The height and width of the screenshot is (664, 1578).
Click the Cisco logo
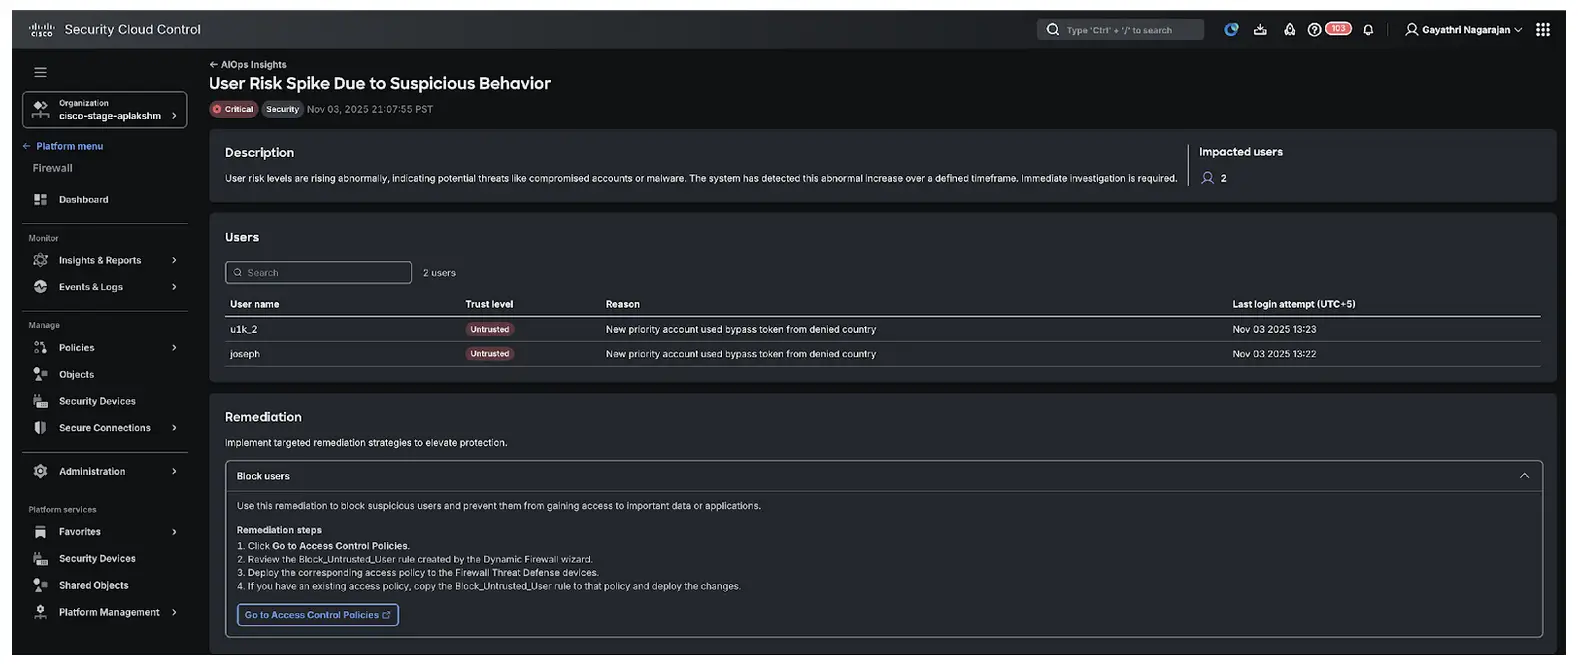click(x=42, y=30)
